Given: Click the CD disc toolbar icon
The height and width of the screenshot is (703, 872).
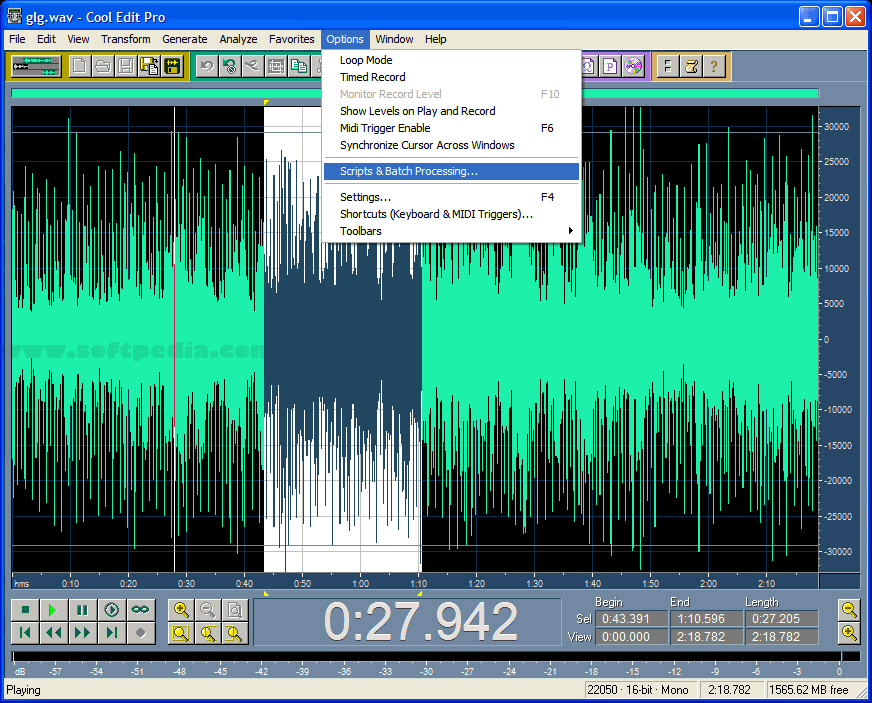Looking at the screenshot, I should 633,66.
